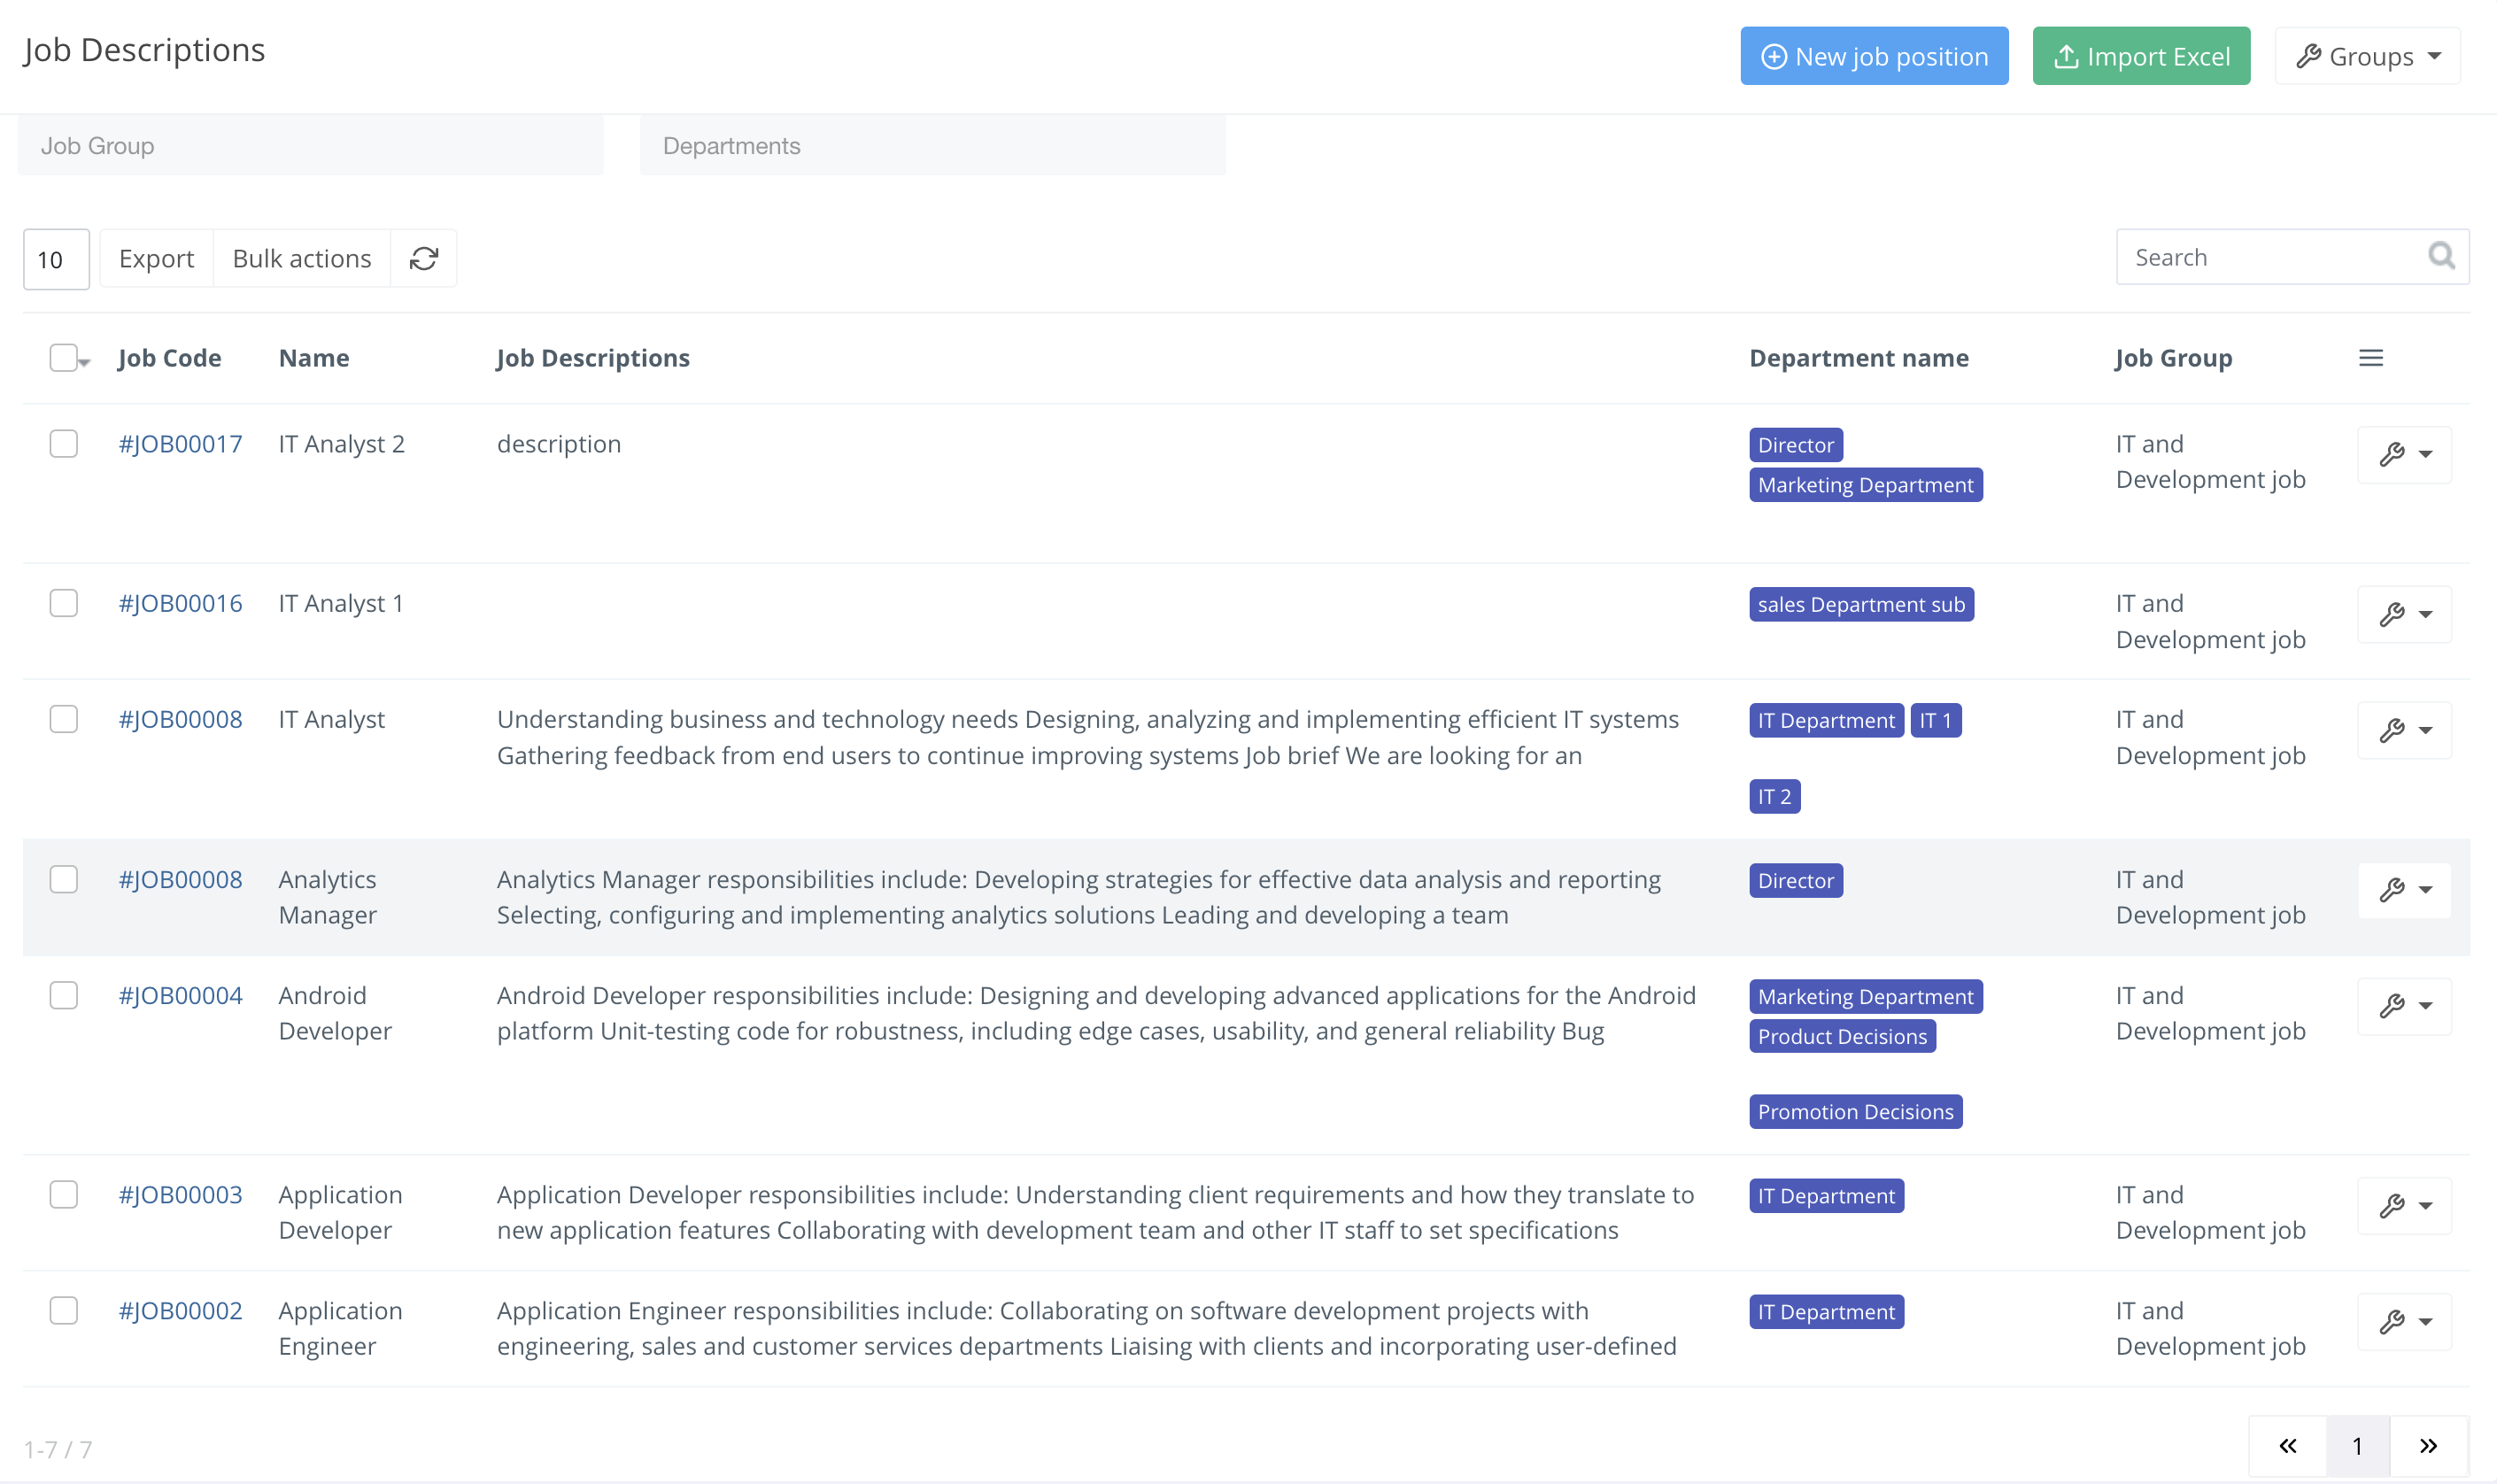Open the #JOB00004 job code link

pyautogui.click(x=180, y=995)
